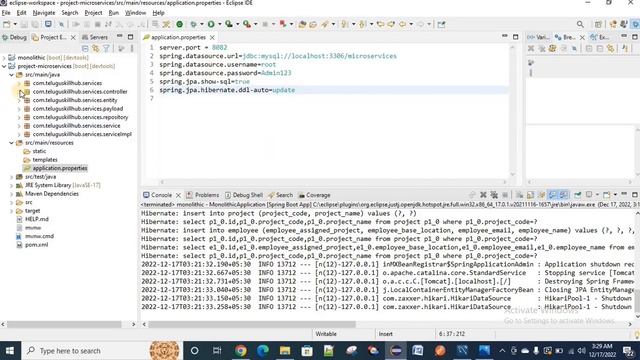
Task: Click the Open Perspective icon
Action: (598, 24)
